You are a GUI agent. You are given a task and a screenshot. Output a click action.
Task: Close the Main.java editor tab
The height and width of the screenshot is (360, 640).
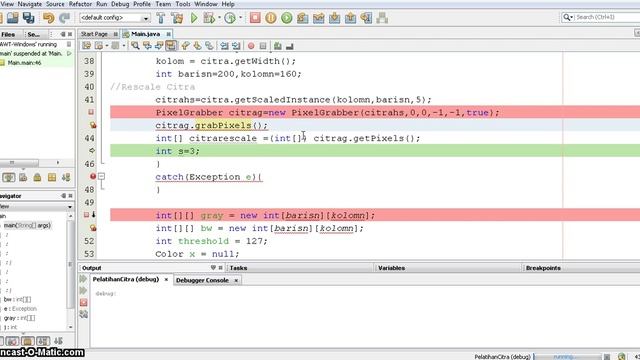tap(168, 34)
